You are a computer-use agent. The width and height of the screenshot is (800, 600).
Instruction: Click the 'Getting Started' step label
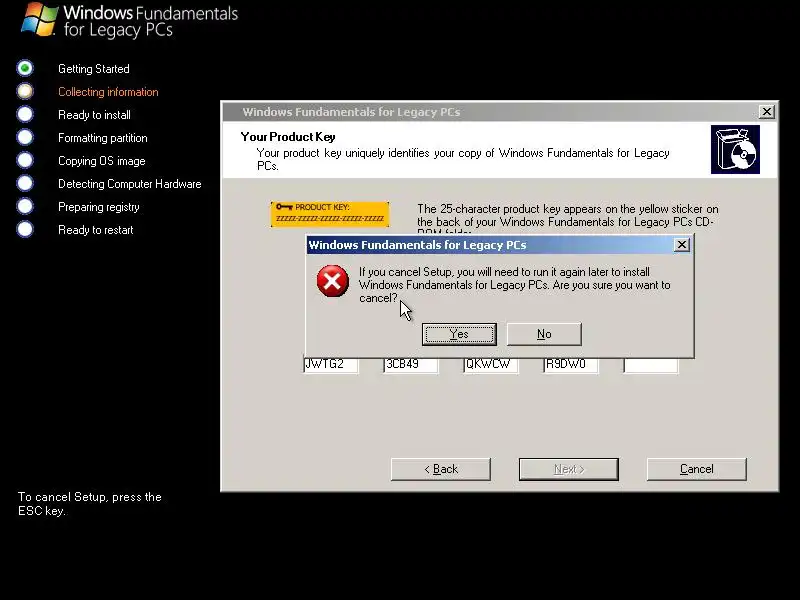(94, 69)
